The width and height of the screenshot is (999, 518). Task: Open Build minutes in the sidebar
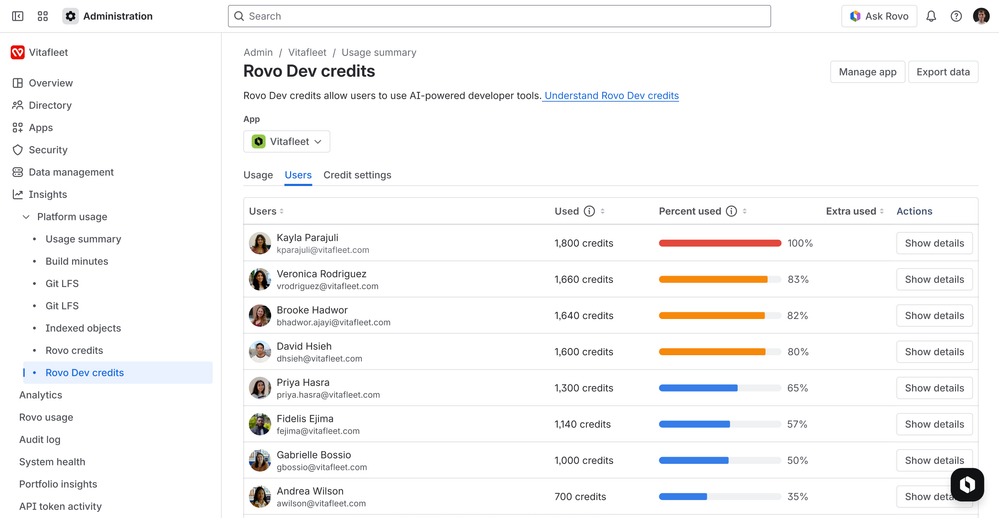tap(76, 261)
